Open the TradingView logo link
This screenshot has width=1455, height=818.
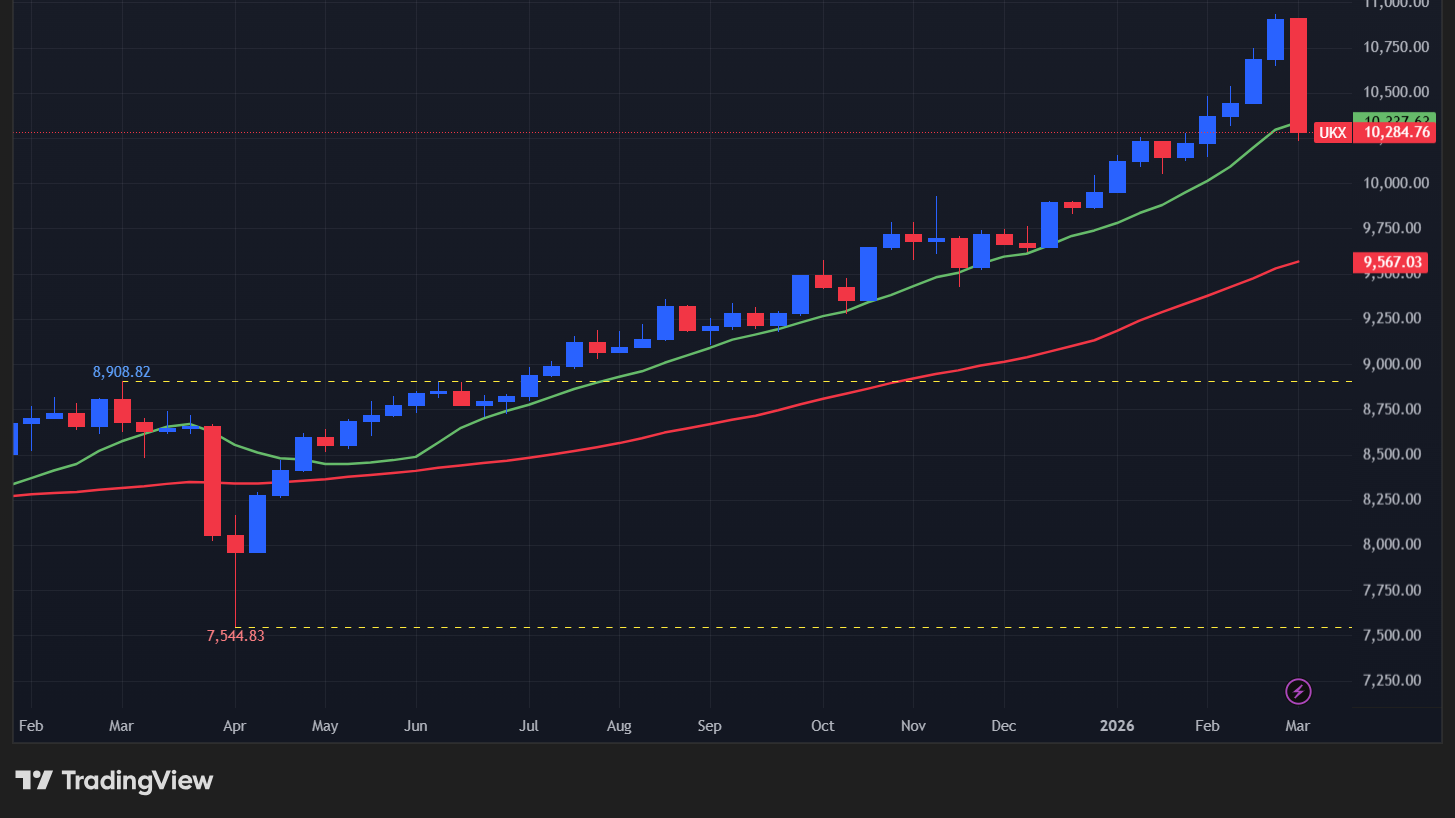click(113, 780)
